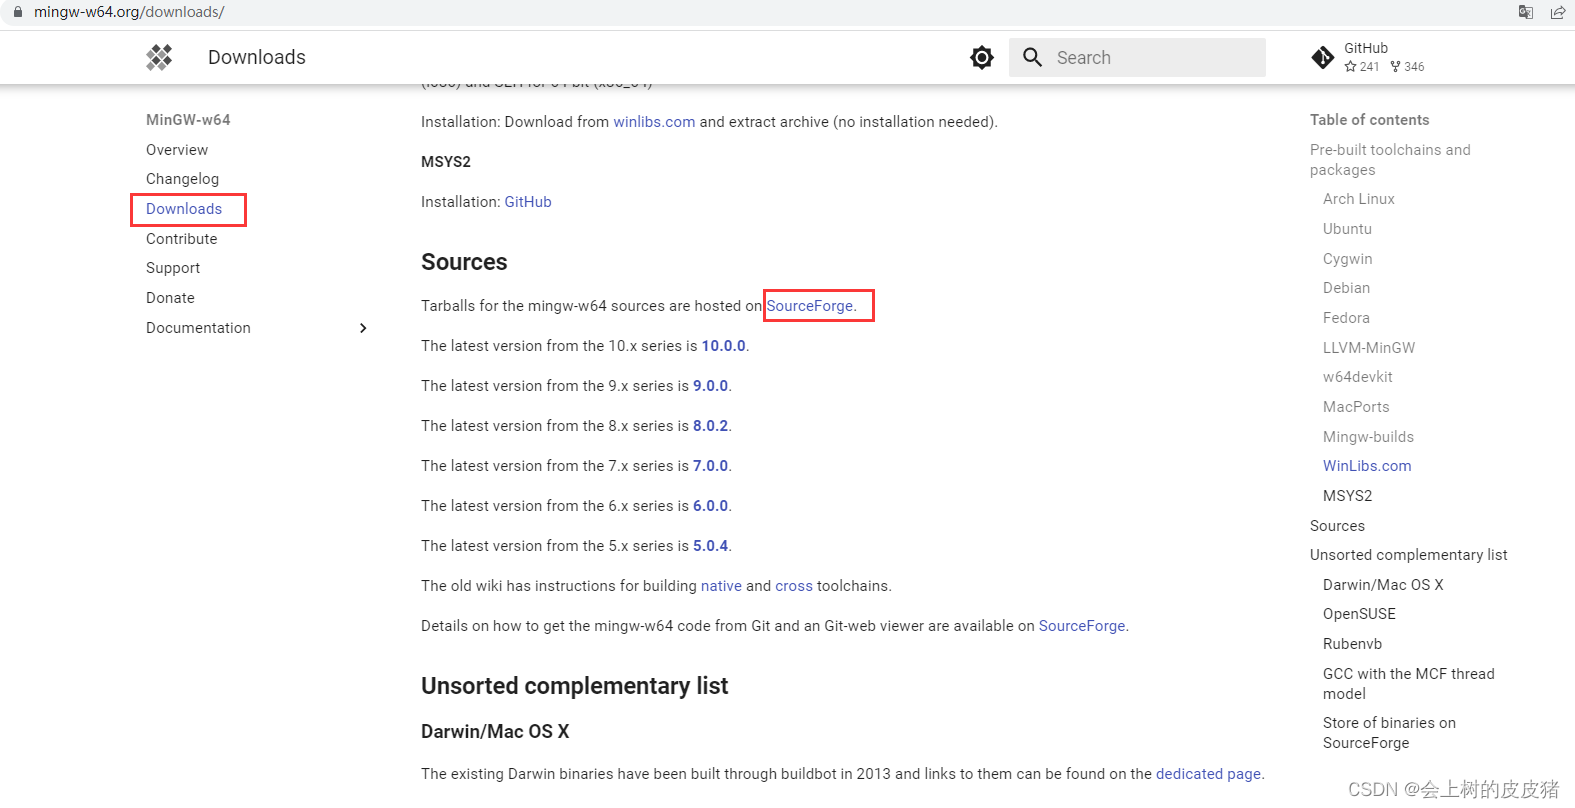Jump to LLVM-MinGW section
The image size is (1575, 808).
click(1369, 348)
